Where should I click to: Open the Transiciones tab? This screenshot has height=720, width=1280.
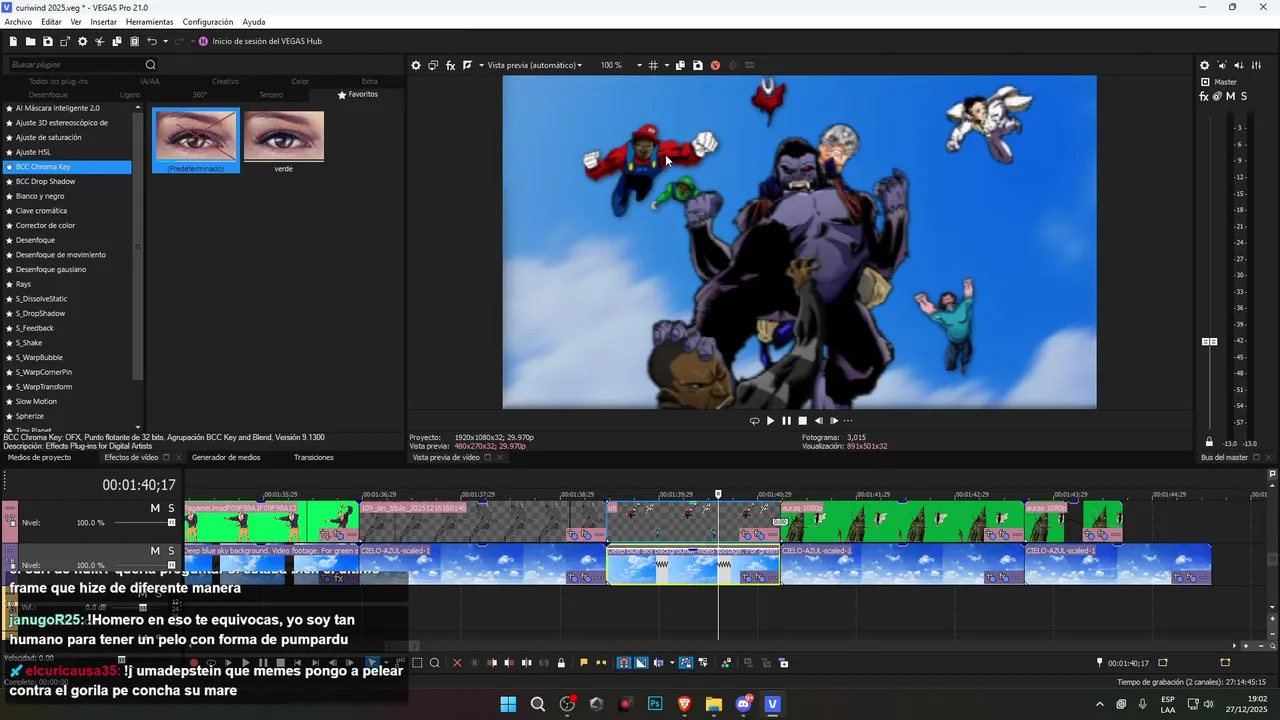tap(314, 457)
